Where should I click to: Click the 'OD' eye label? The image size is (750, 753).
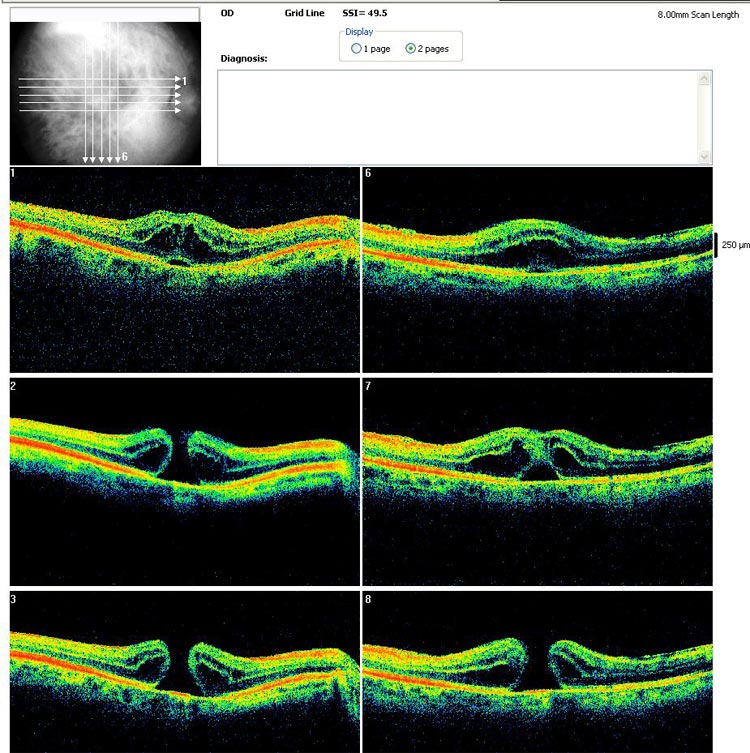(x=227, y=13)
